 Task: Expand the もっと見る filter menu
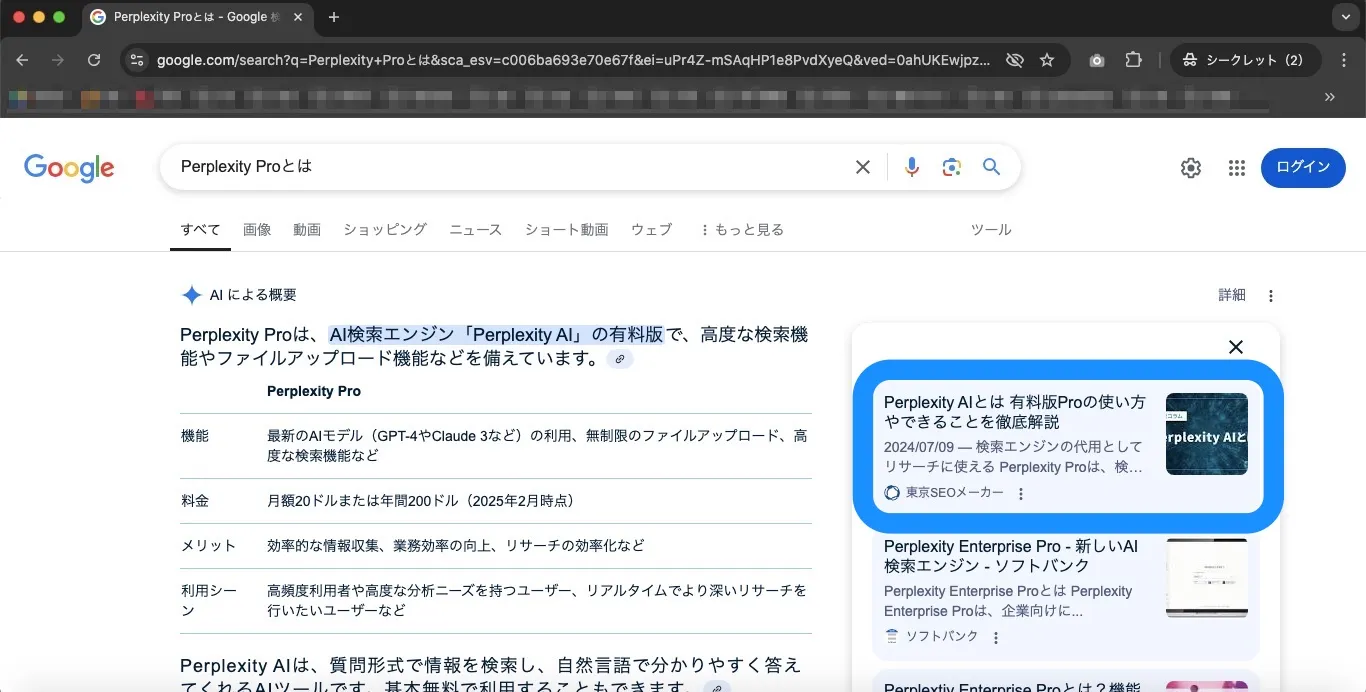pyautogui.click(x=741, y=230)
